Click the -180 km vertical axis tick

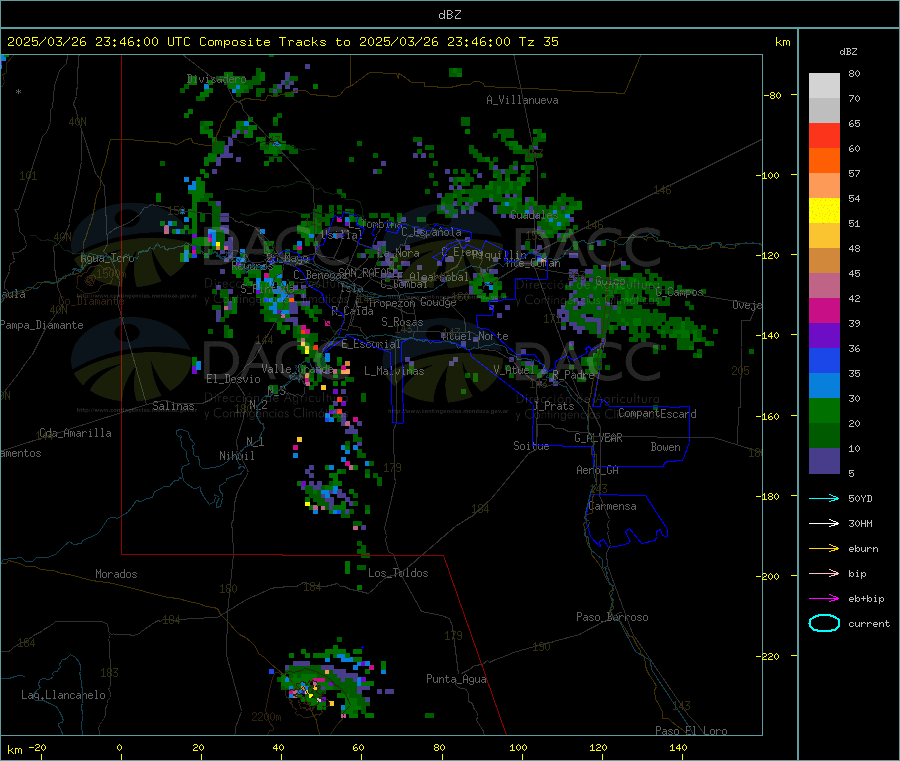pos(770,496)
